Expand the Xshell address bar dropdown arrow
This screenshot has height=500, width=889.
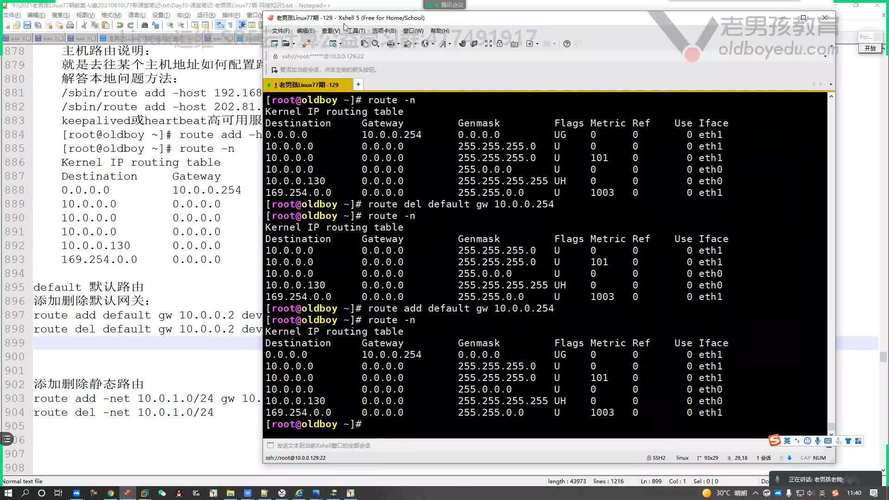coord(826,56)
